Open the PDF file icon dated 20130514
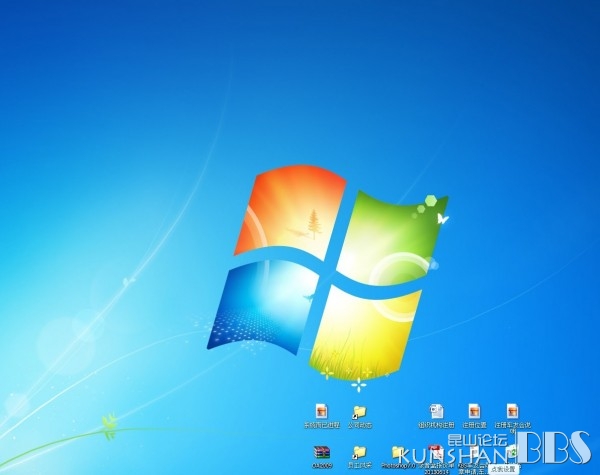The height and width of the screenshot is (475, 600). click(435, 452)
